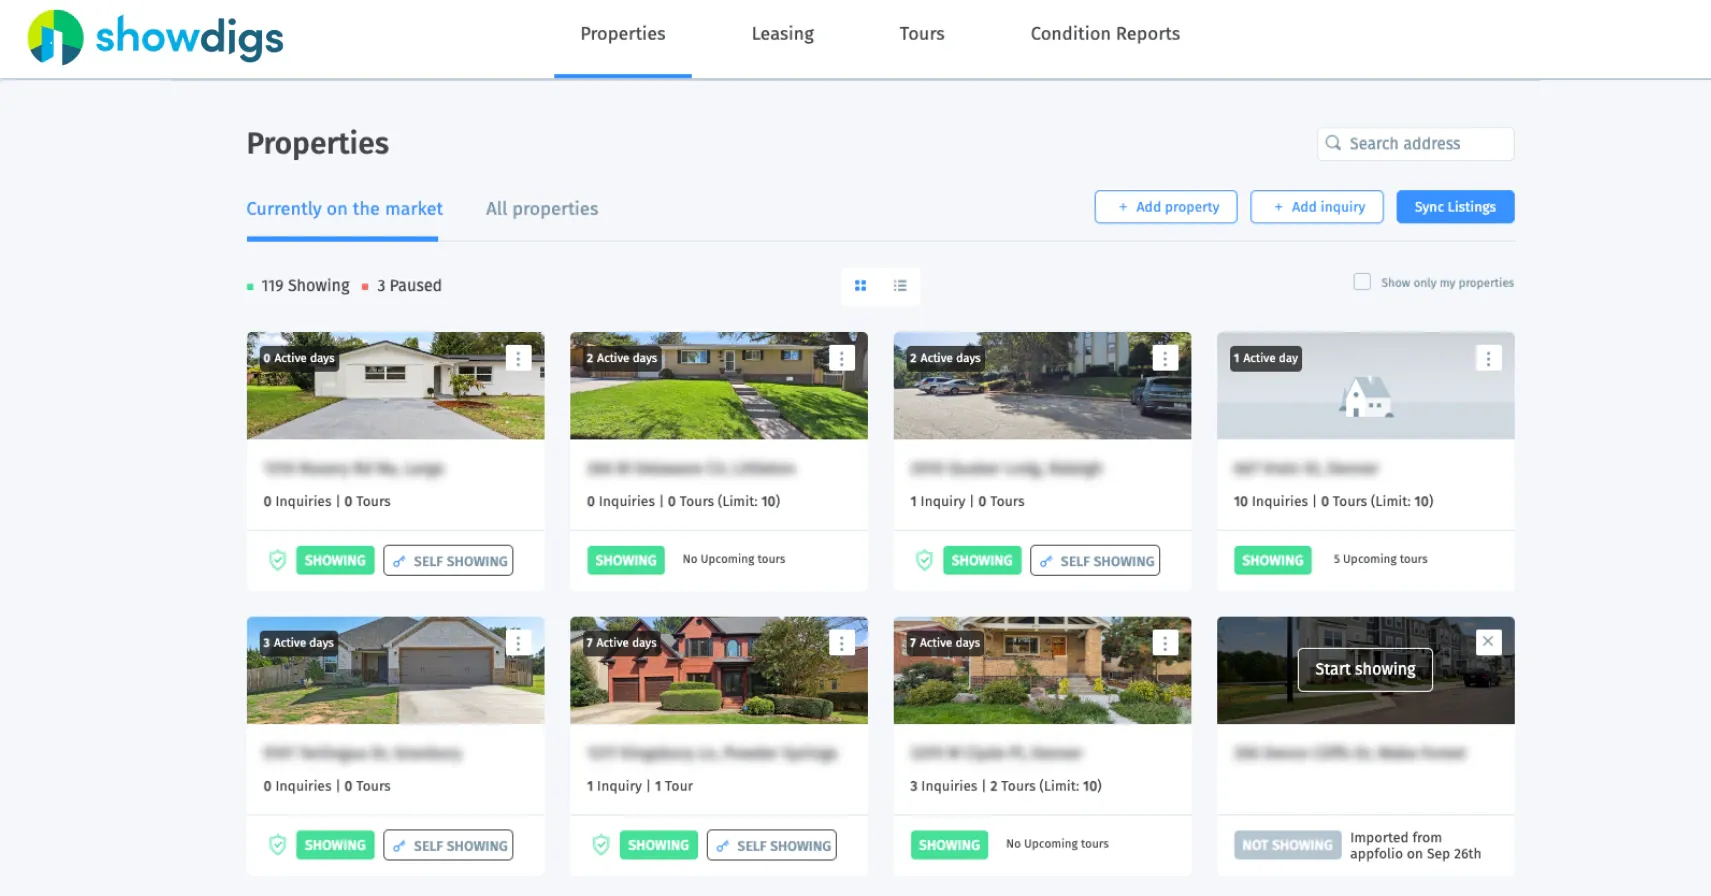Image resolution: width=1711 pixels, height=896 pixels.
Task: Switch to All properties tab
Action: [x=542, y=209]
